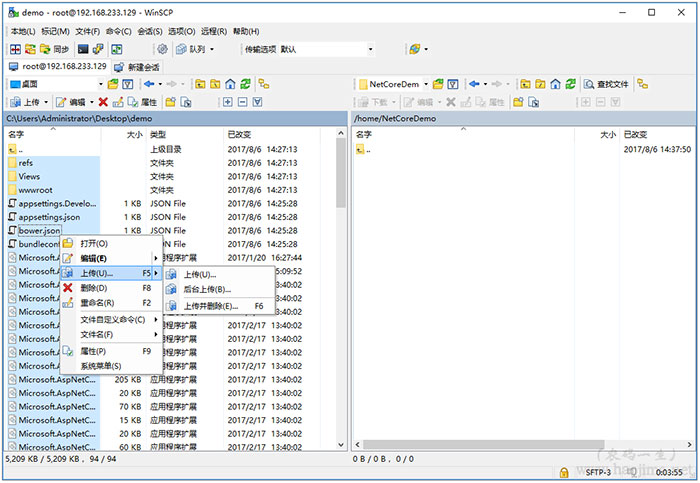Click the local panel filter icon
Screen dimensions: 700x483
tap(128, 84)
